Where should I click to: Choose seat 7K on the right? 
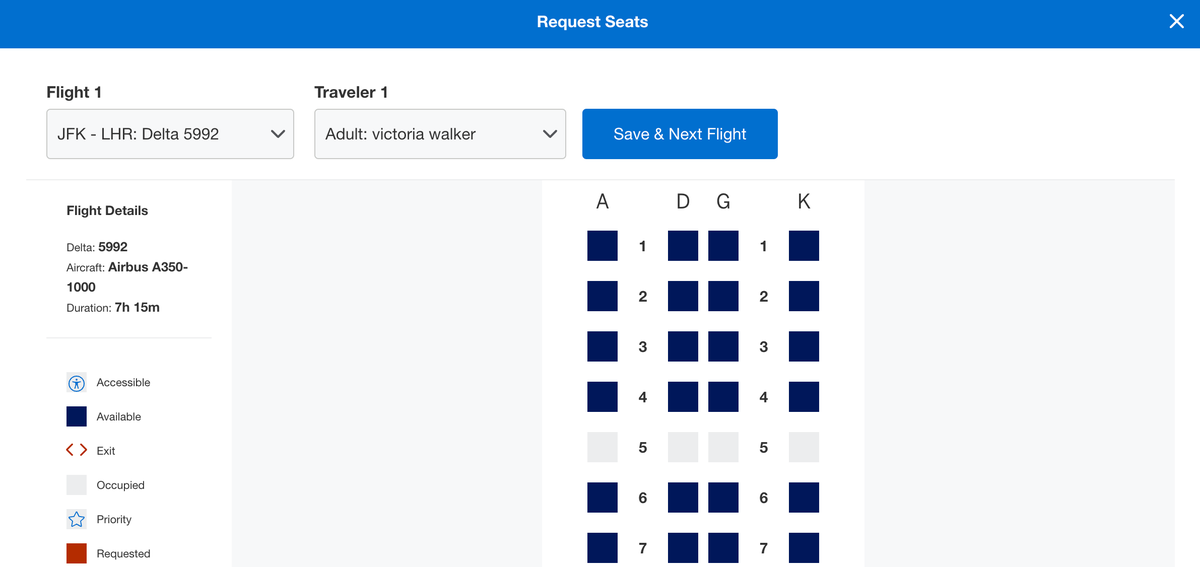(804, 548)
